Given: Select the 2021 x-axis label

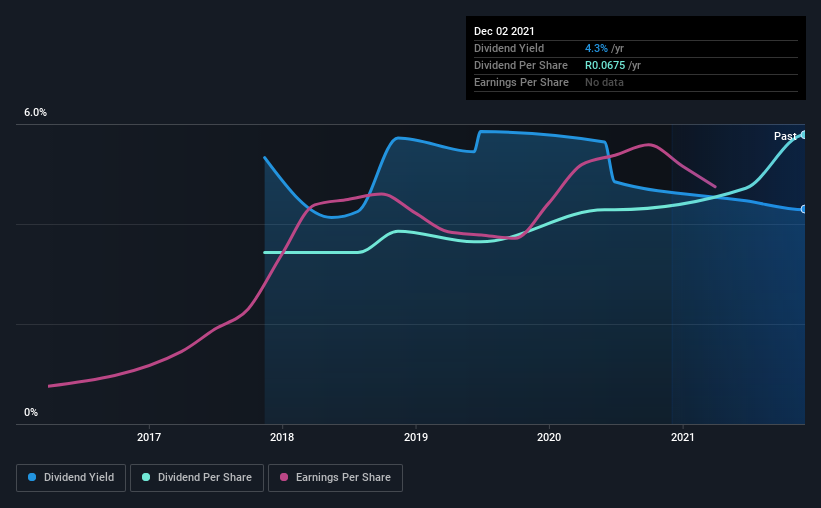Looking at the screenshot, I should coord(683,437).
